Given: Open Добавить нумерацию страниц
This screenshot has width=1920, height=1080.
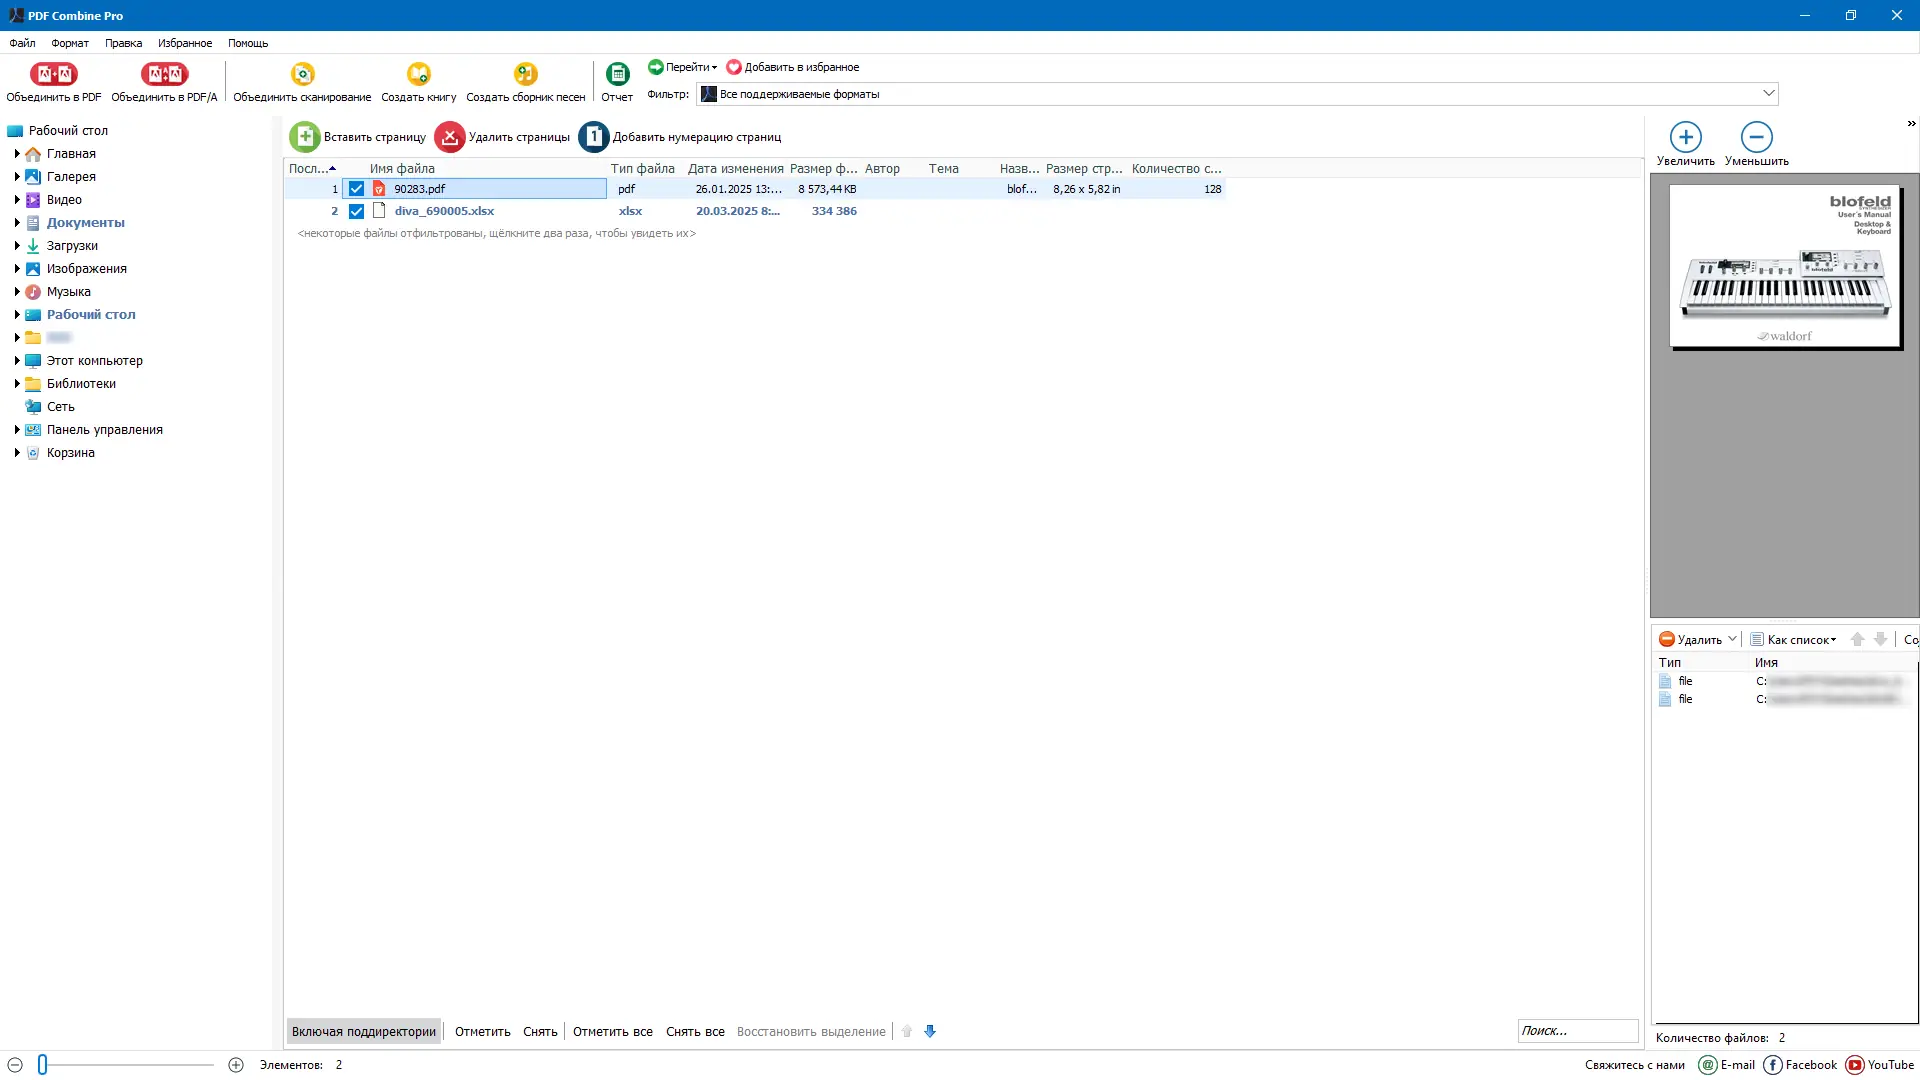Looking at the screenshot, I should click(x=680, y=136).
